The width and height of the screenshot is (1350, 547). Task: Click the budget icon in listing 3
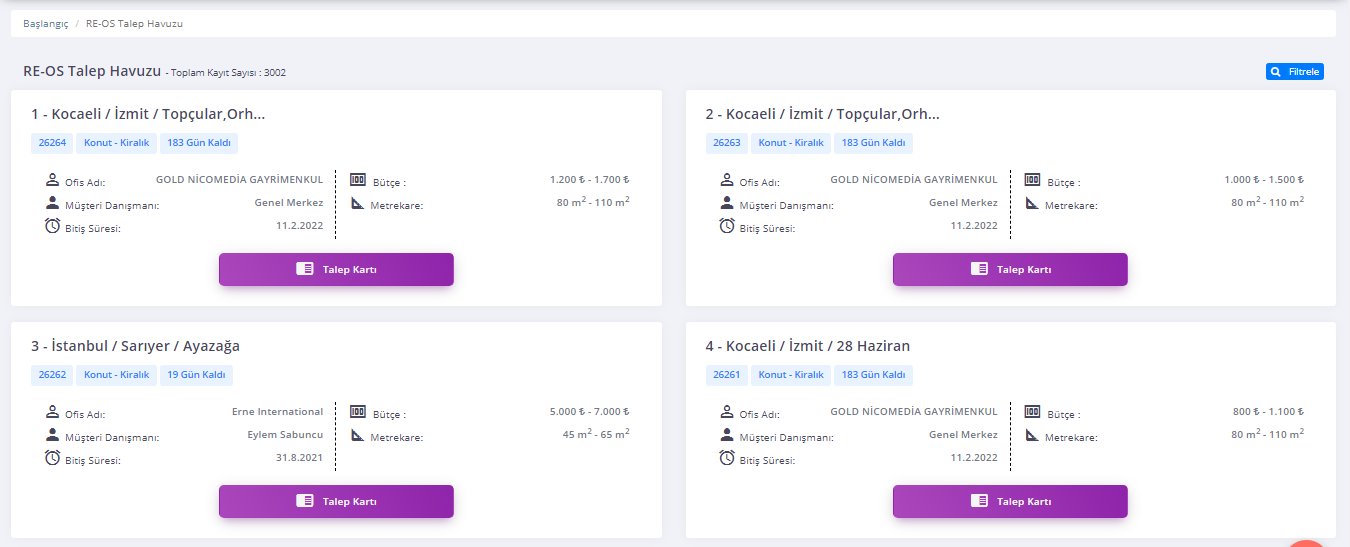(x=358, y=412)
